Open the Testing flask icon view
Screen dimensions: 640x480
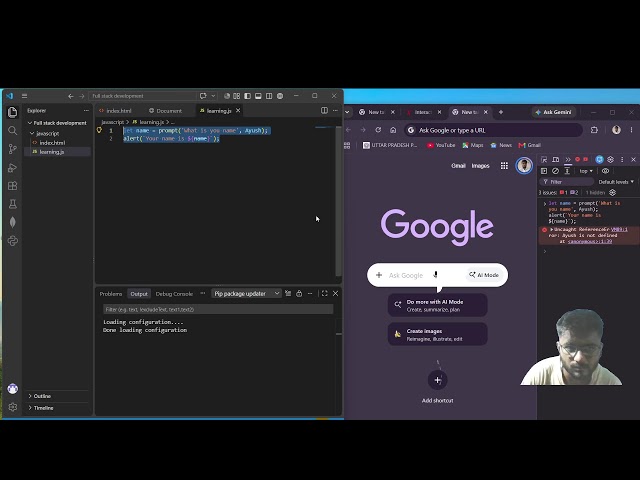[x=13, y=204]
